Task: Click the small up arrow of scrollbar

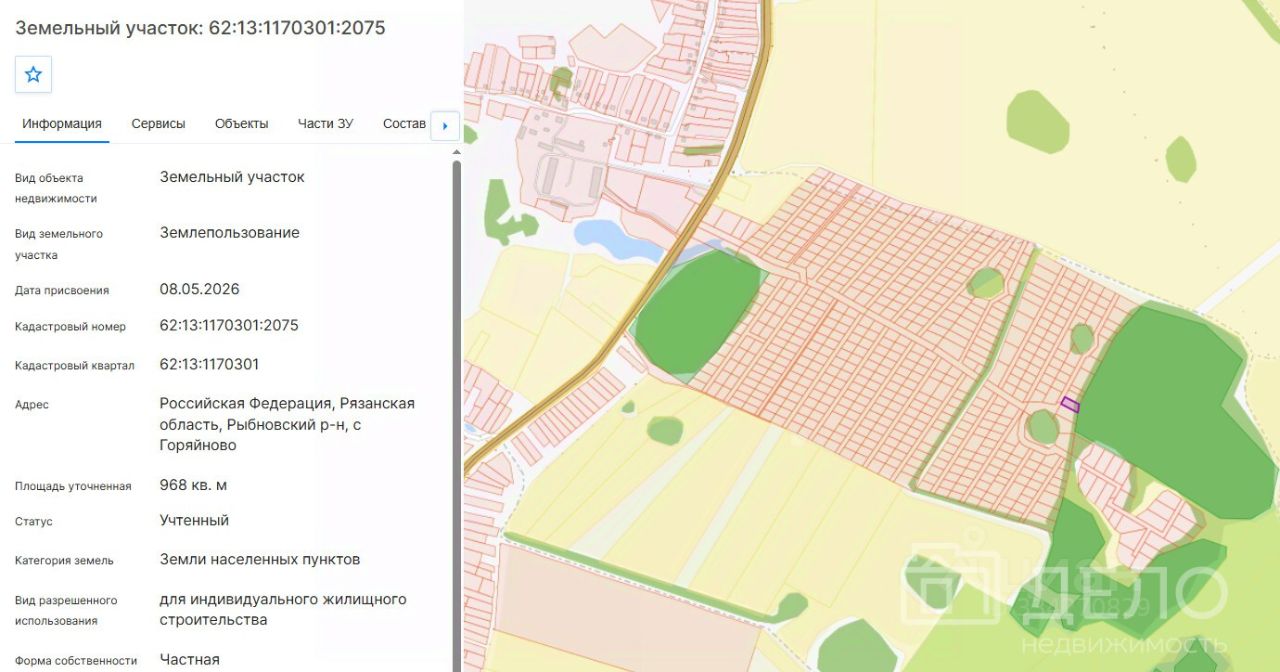Action: pyautogui.click(x=457, y=151)
